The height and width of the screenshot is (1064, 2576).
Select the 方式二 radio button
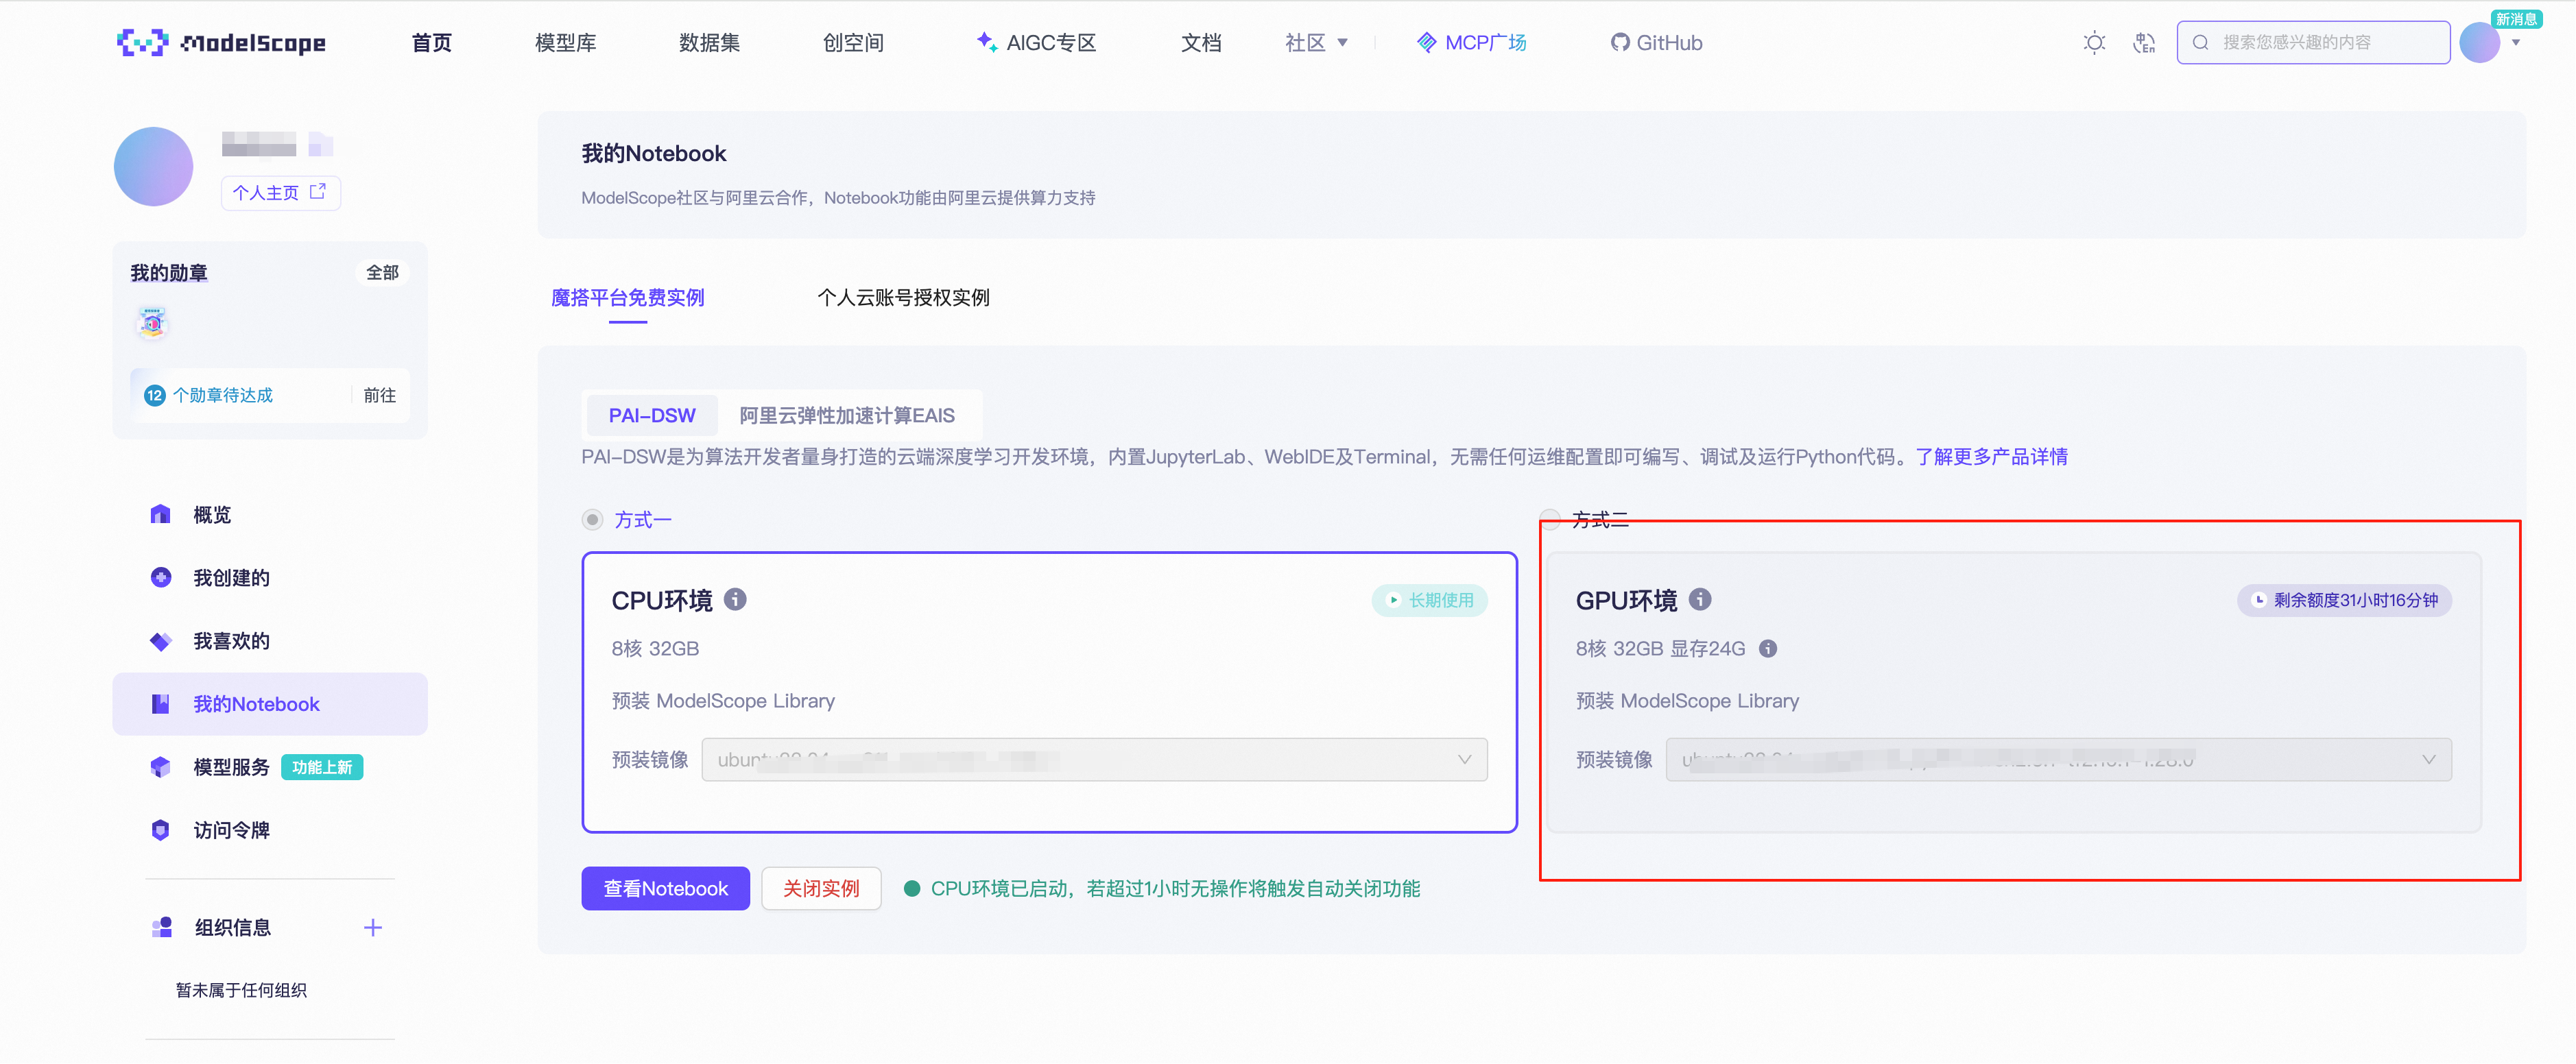[1550, 519]
